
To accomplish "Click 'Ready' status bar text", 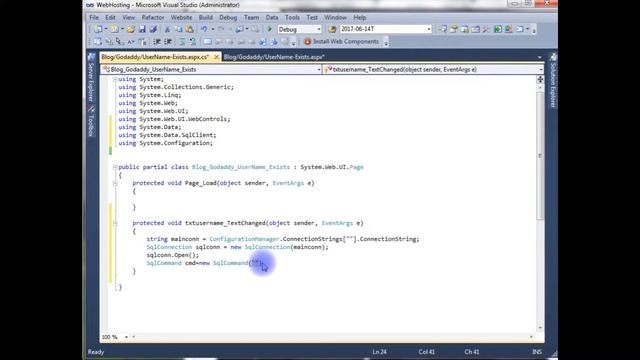I will point(96,352).
